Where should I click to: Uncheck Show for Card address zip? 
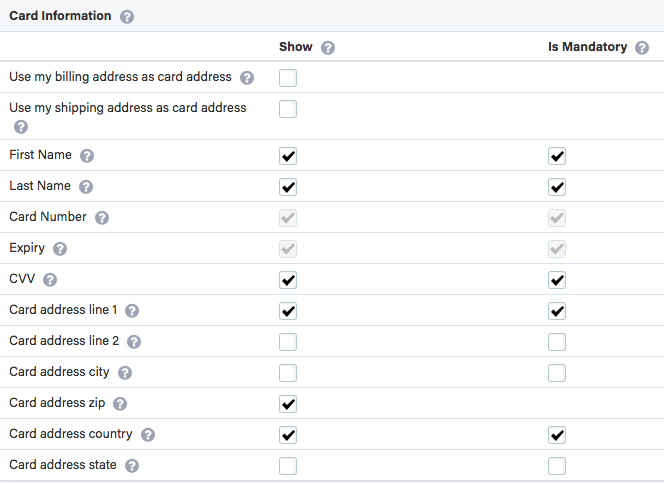pyautogui.click(x=288, y=404)
